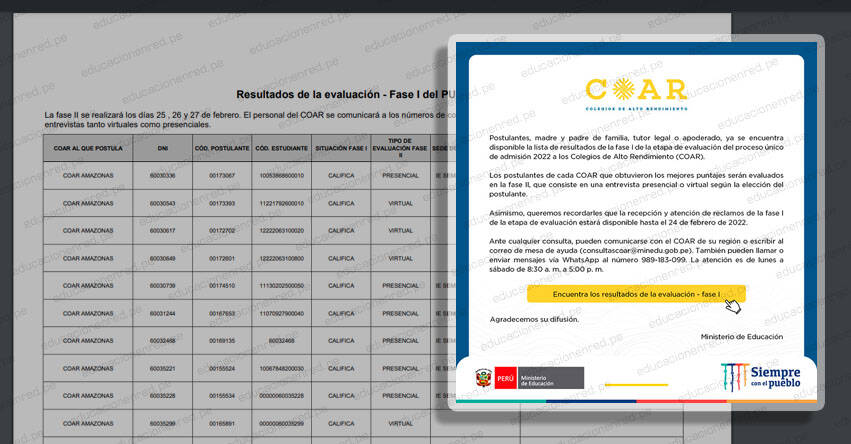Click postulante code 00165891
Image resolution: width=851 pixels, height=444 pixels.
click(x=222, y=423)
